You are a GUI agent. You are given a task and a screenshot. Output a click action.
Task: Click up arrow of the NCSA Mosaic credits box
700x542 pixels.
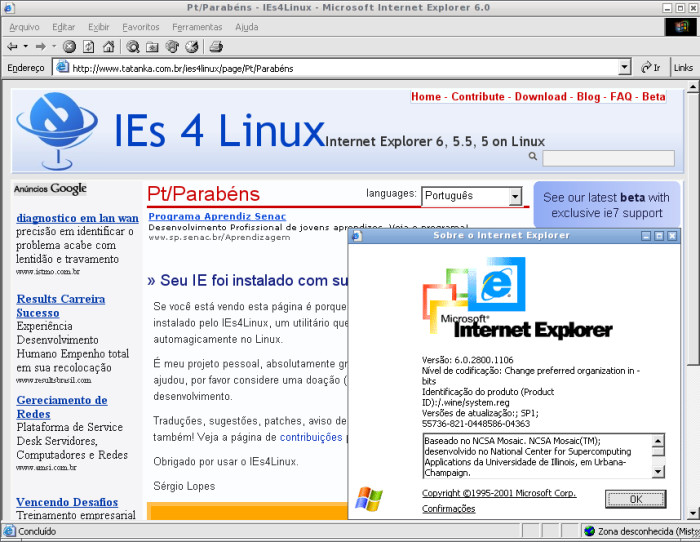[658, 441]
